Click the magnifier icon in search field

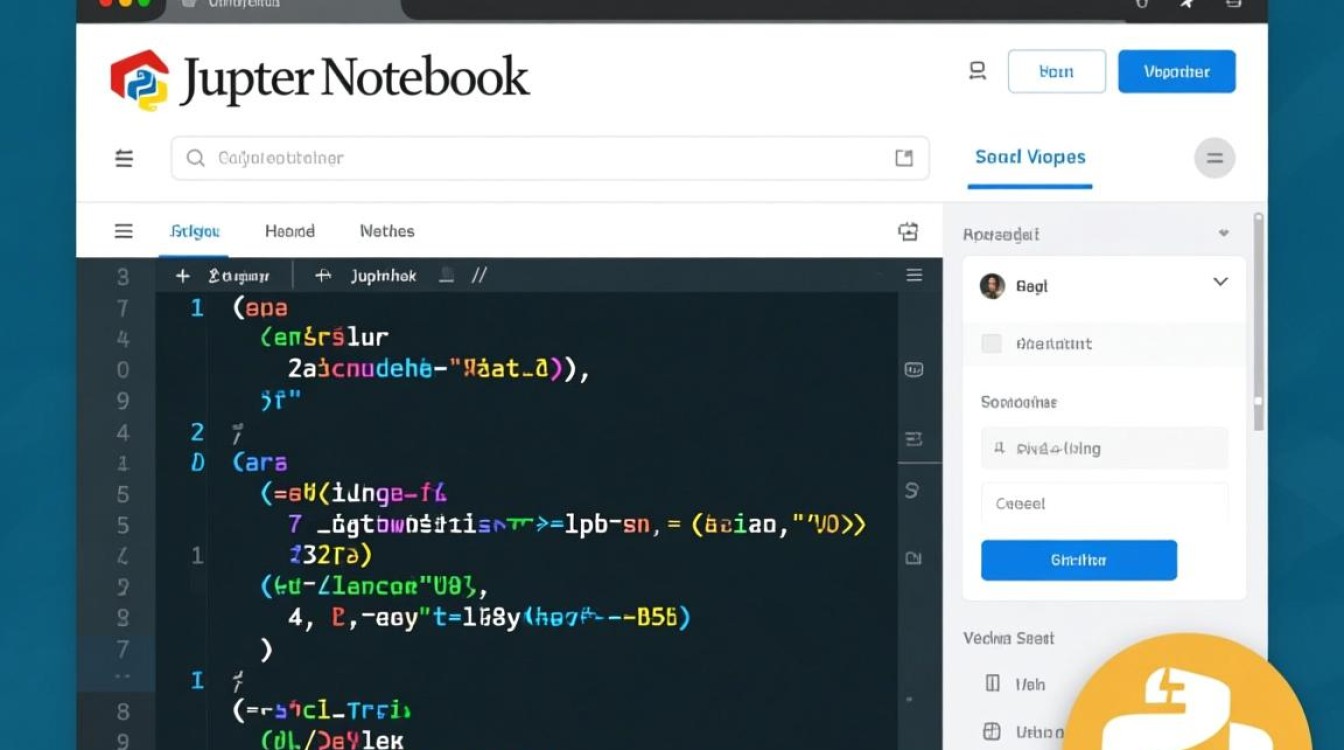pyautogui.click(x=196, y=158)
